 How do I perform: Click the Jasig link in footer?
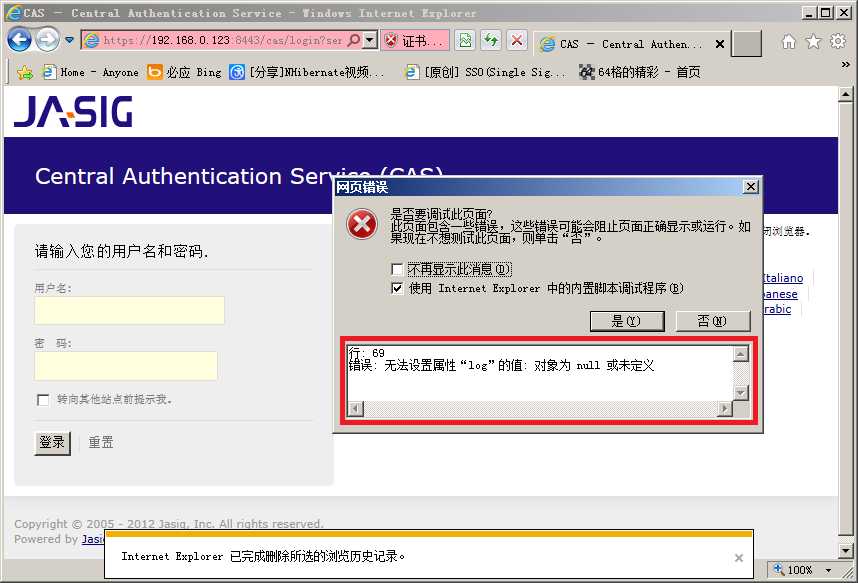[93, 539]
